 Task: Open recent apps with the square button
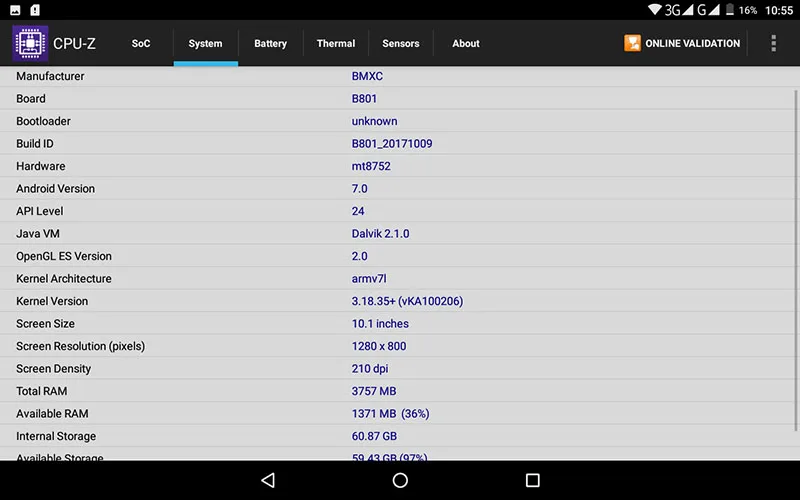point(533,480)
